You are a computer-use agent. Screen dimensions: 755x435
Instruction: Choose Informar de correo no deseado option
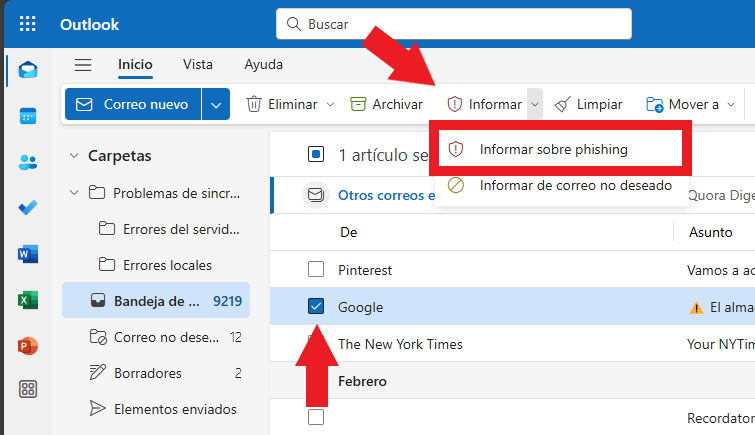[560, 185]
